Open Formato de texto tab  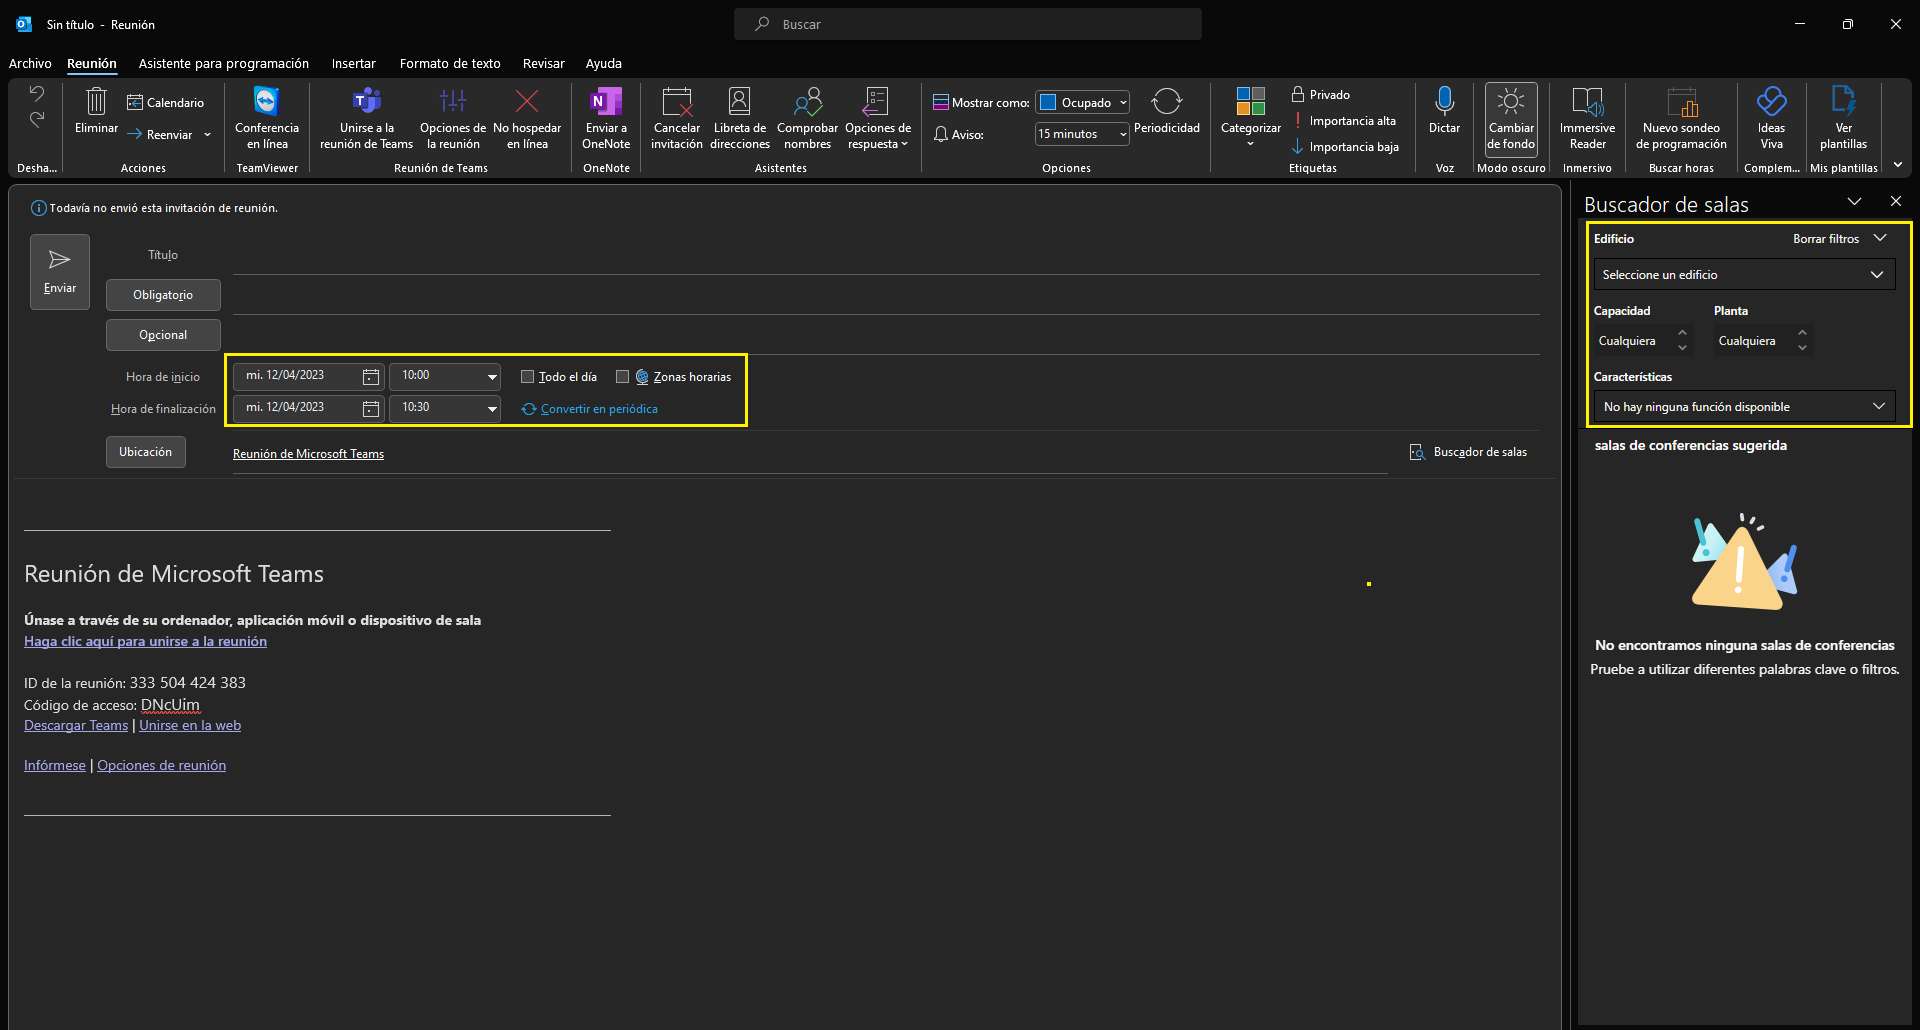(x=450, y=63)
